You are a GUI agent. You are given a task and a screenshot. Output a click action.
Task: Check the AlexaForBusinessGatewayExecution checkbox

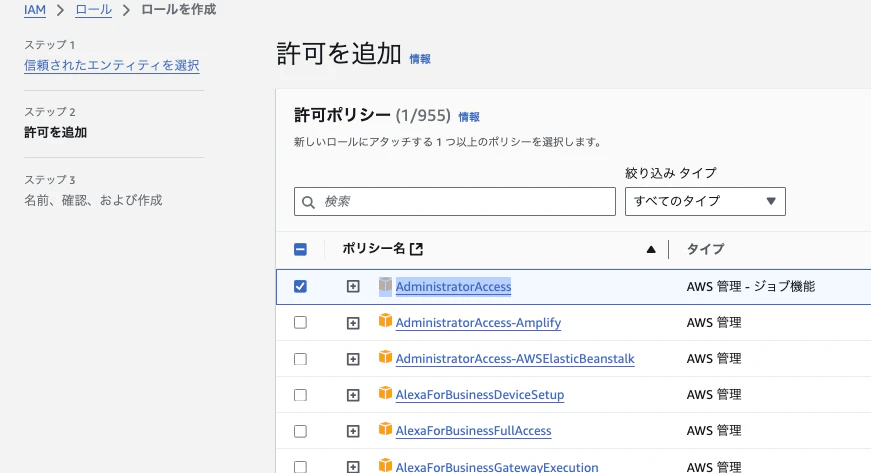point(300,467)
